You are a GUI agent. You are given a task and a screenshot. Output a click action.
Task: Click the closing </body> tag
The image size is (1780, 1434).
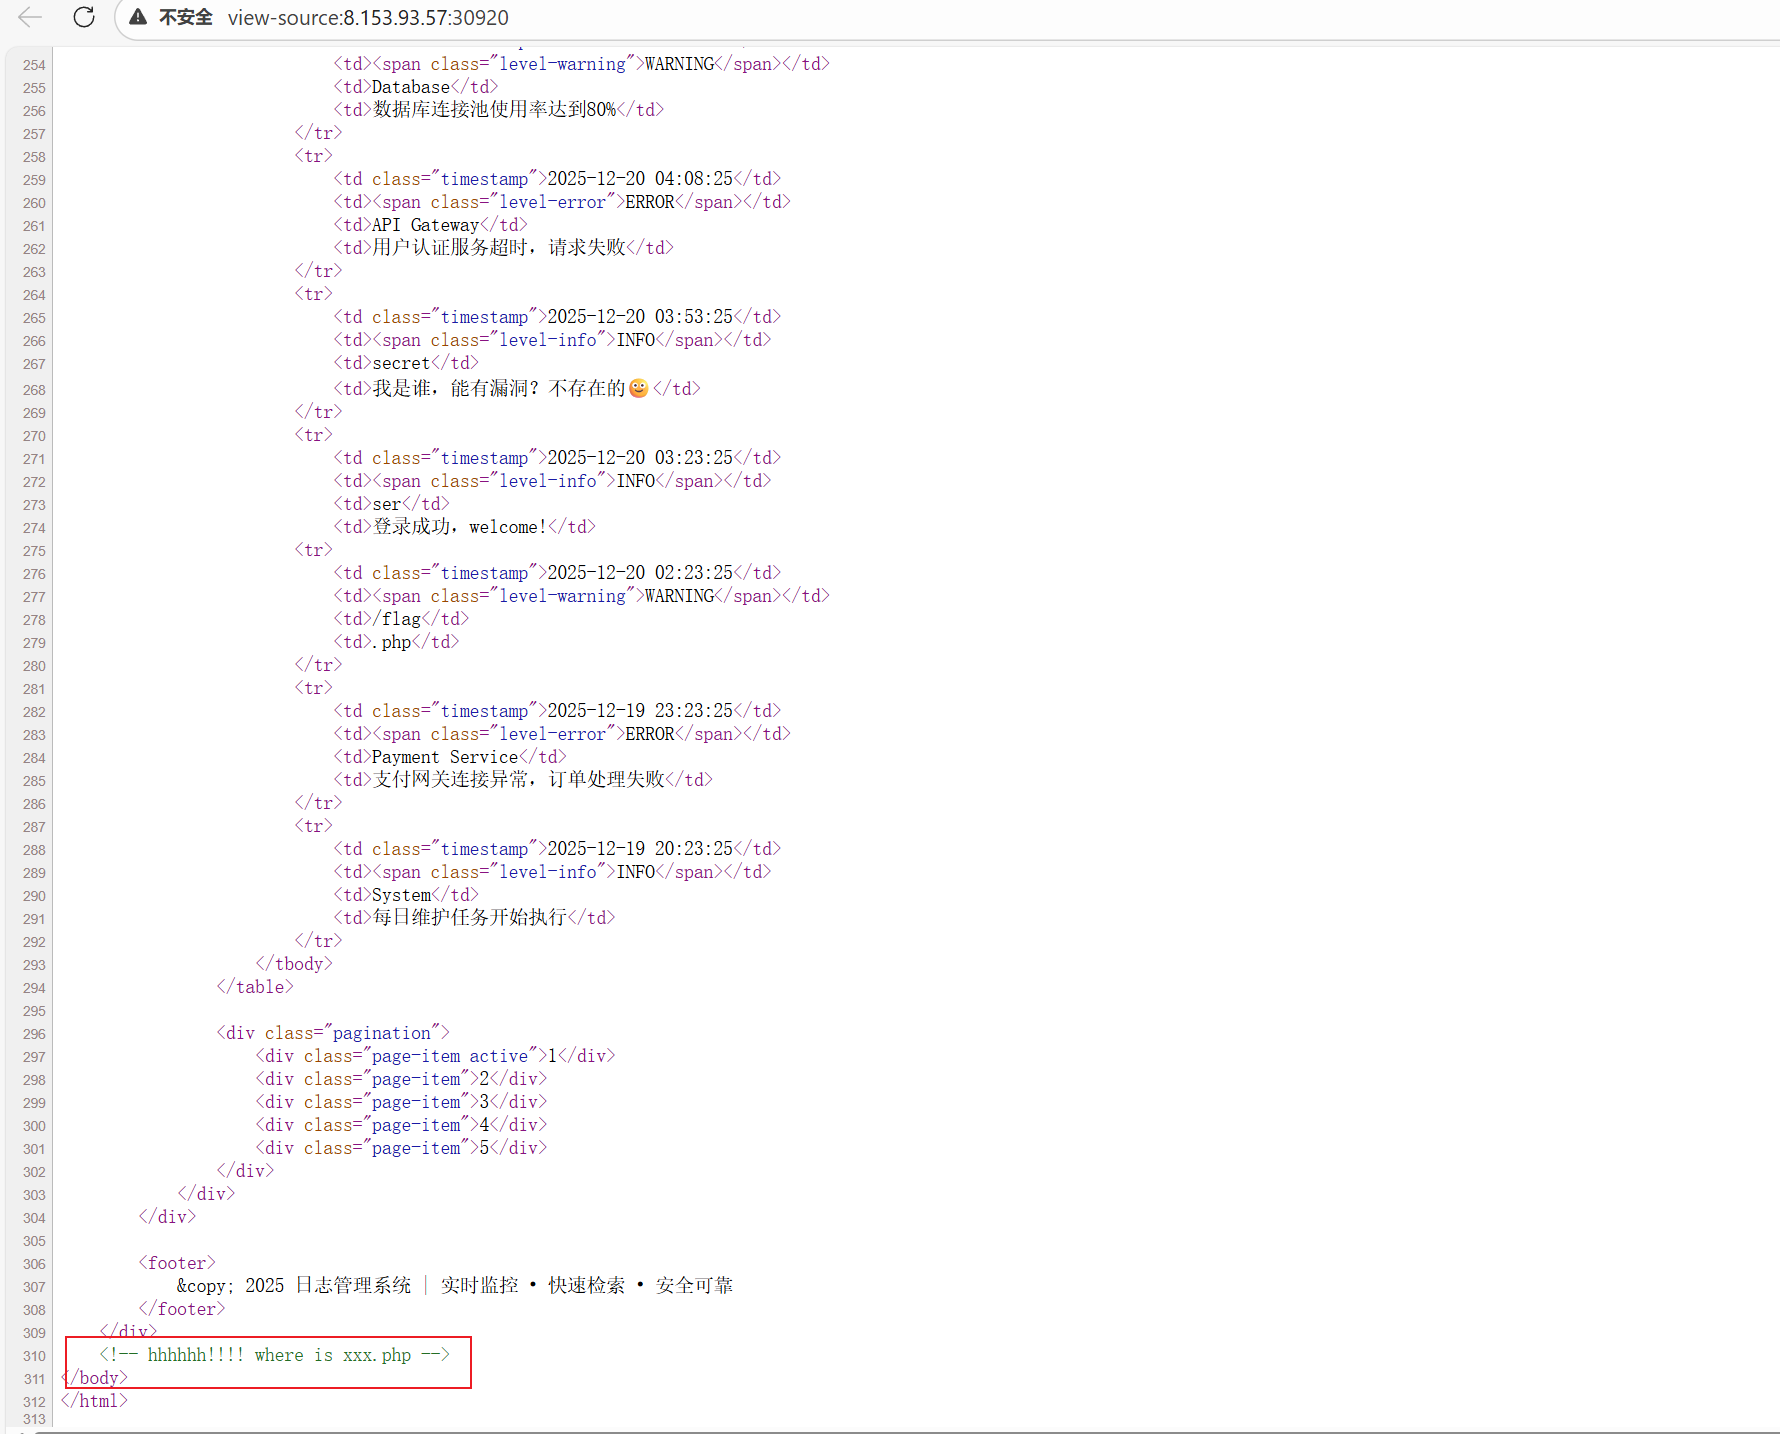pyautogui.click(x=95, y=1377)
